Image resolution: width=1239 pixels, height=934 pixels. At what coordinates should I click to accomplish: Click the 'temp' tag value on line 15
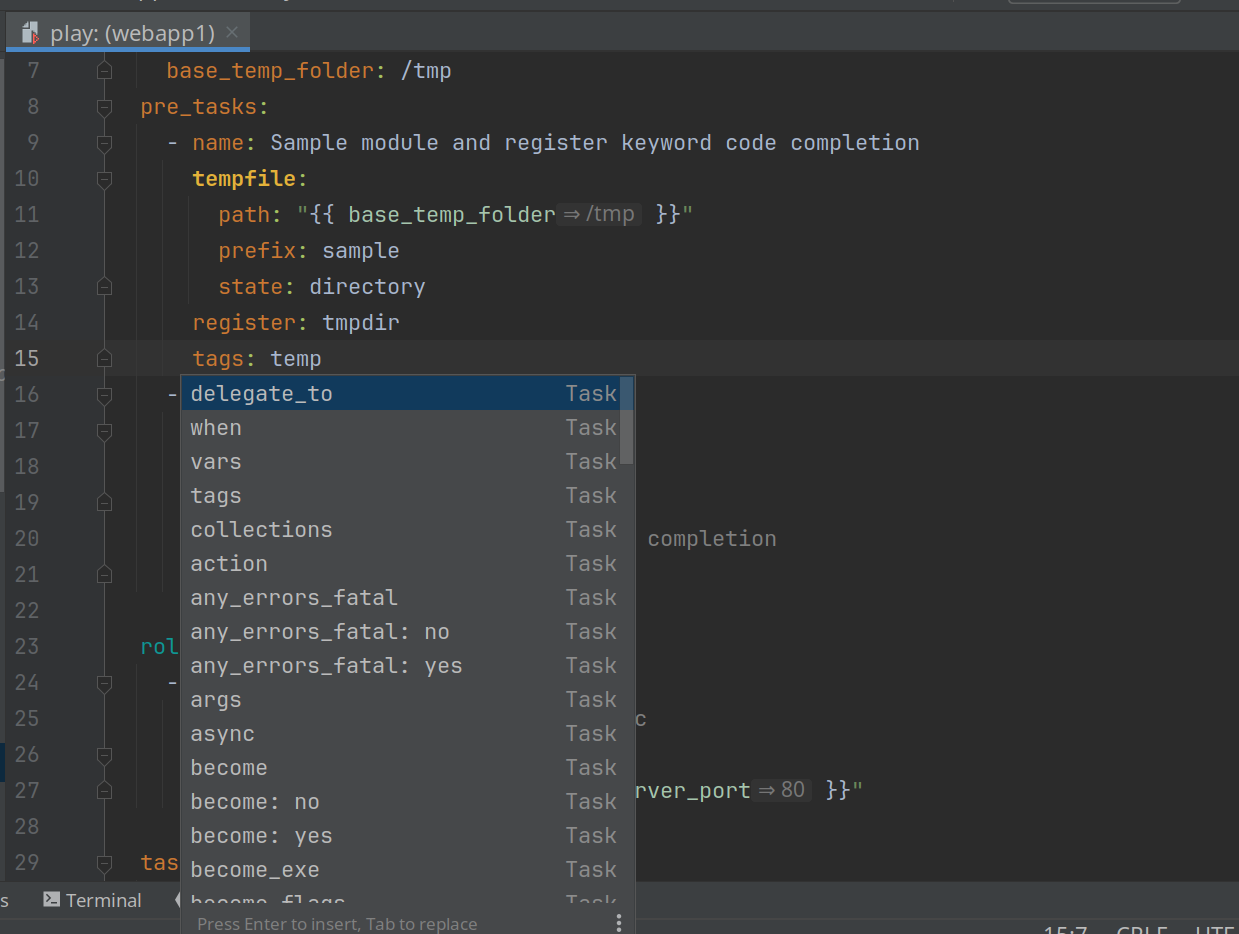(x=296, y=359)
